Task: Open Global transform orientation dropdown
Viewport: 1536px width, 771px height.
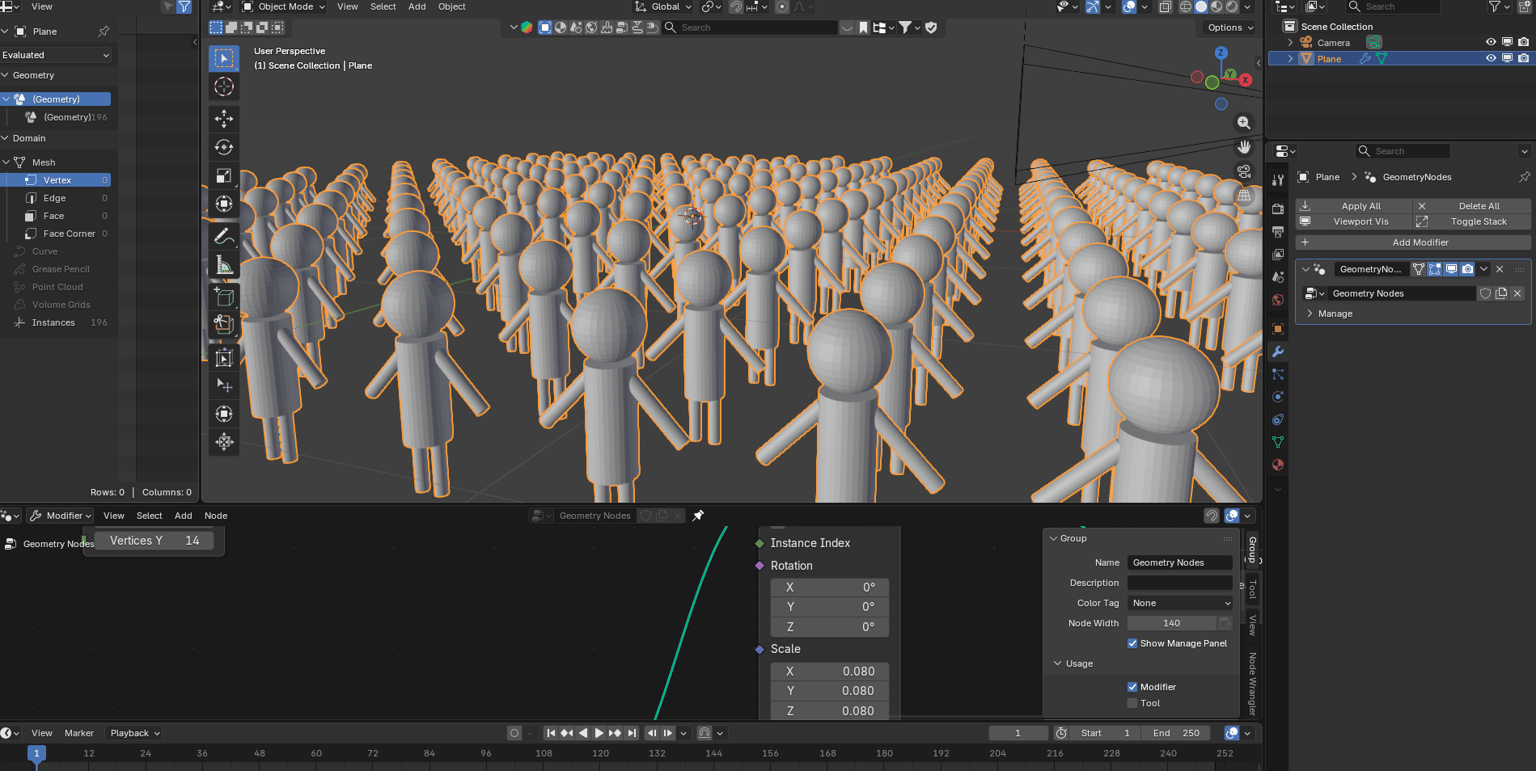Action: [664, 7]
